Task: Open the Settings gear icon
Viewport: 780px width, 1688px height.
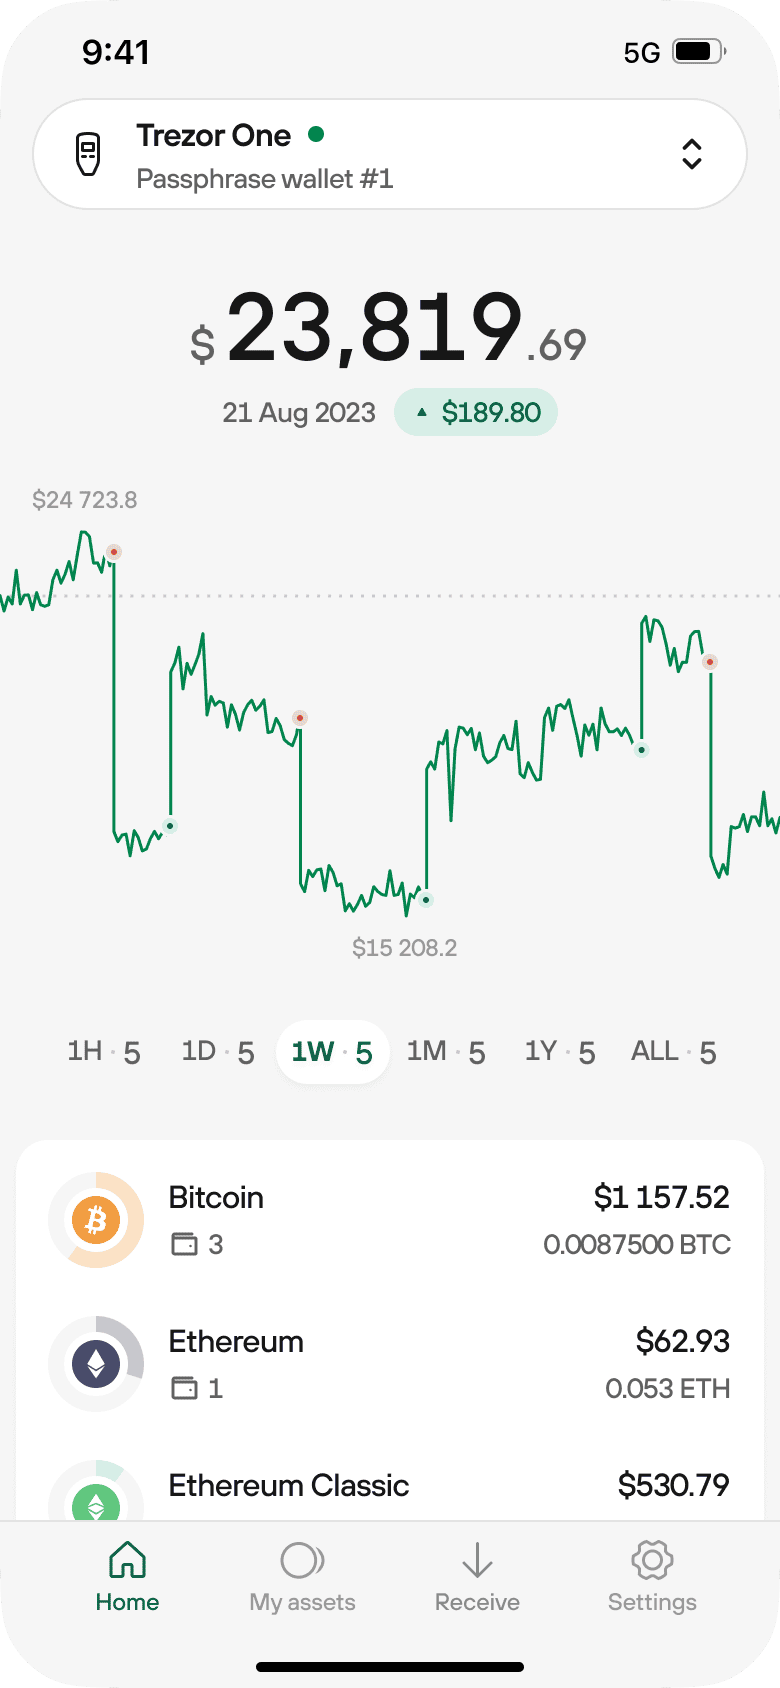Action: click(652, 1559)
